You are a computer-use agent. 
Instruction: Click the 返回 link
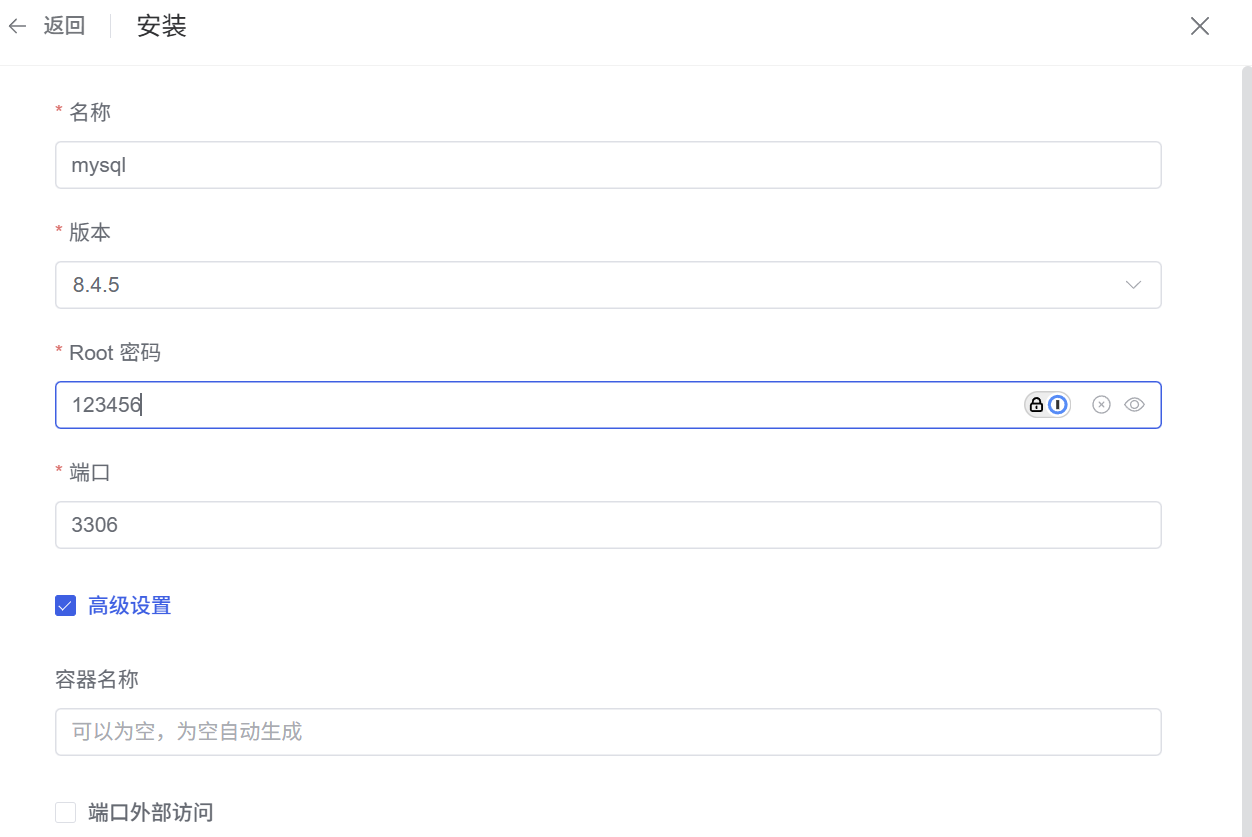(x=64, y=27)
